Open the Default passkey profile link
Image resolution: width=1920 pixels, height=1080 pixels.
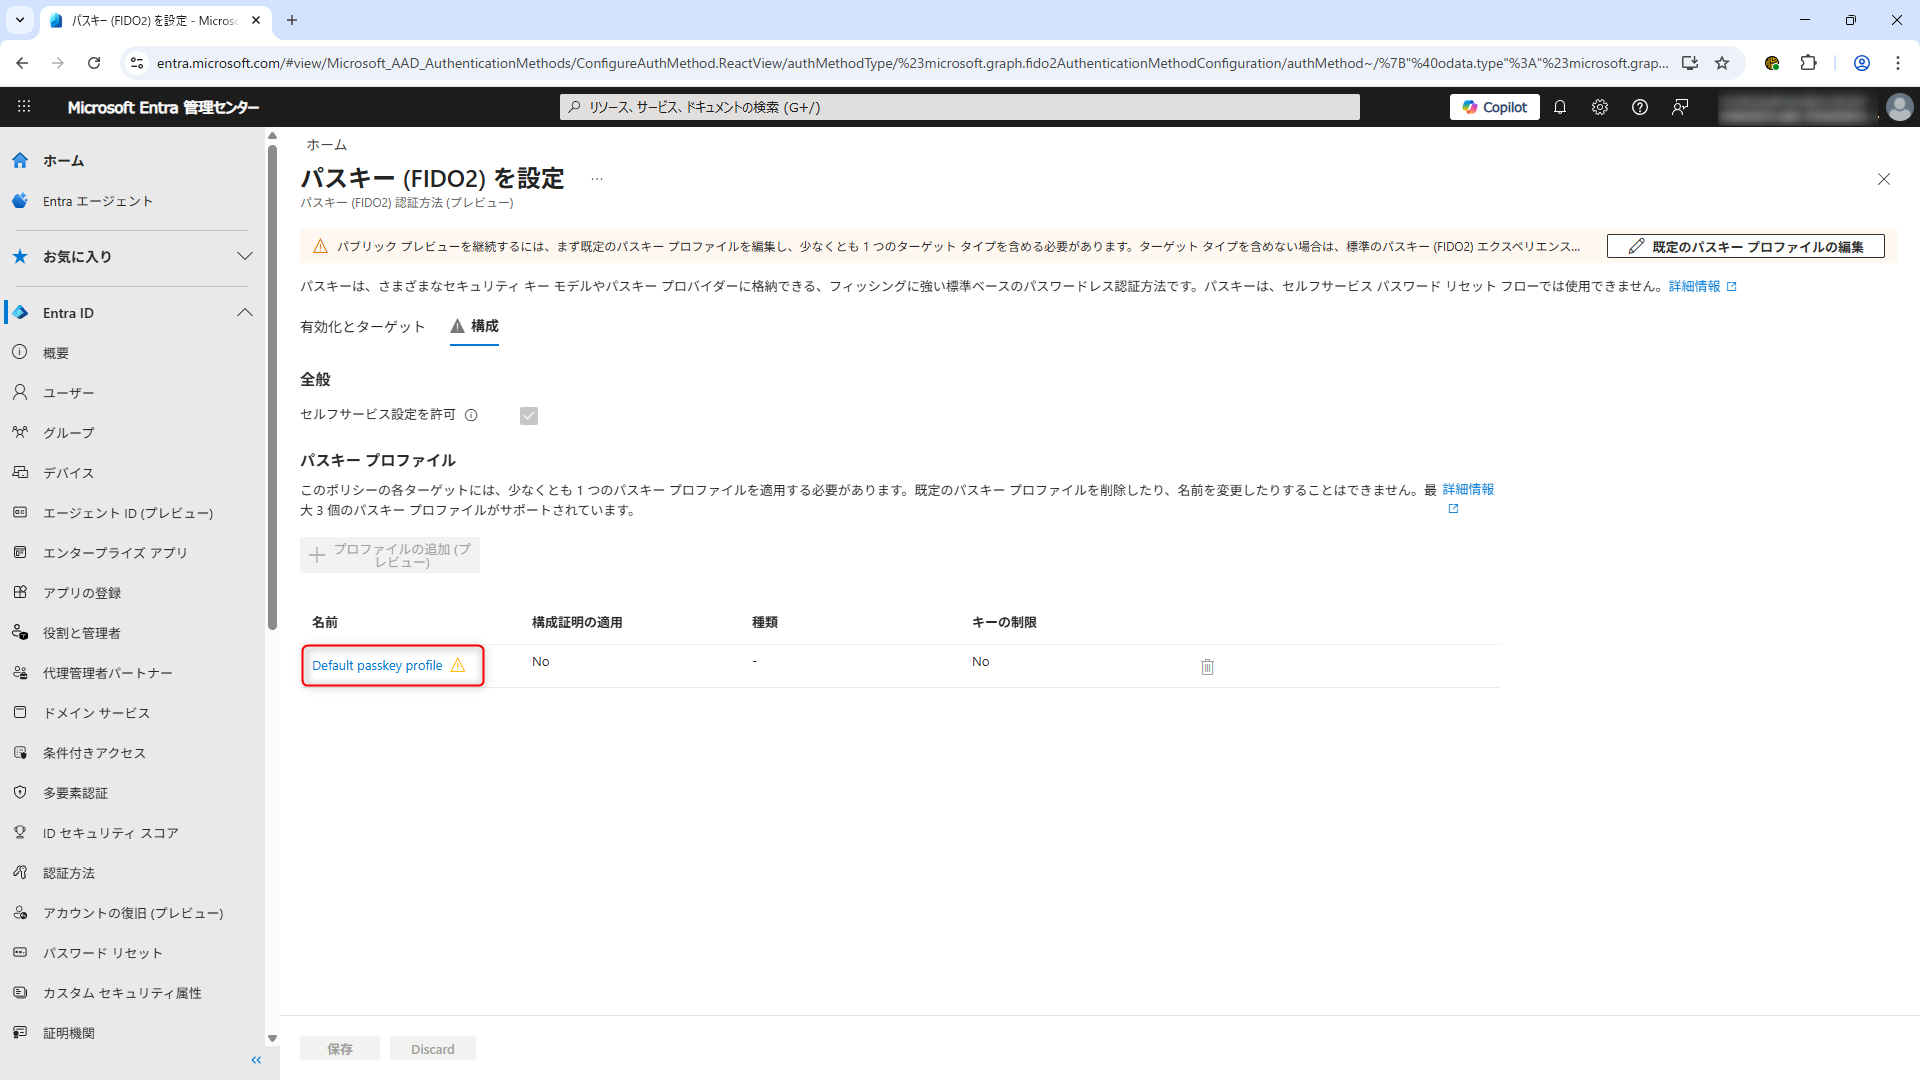pyautogui.click(x=377, y=666)
